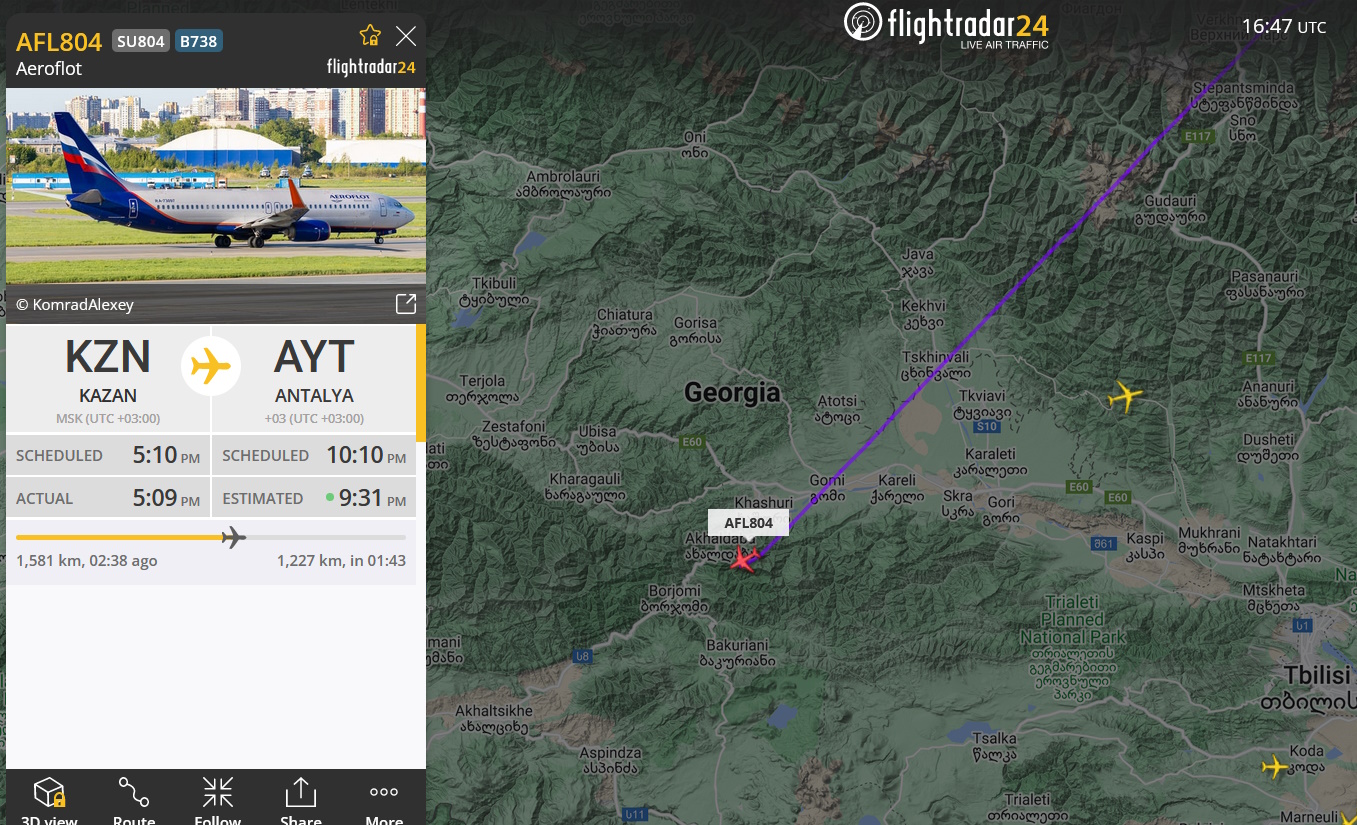1357x825 pixels.
Task: Show the flight Route
Action: [x=134, y=799]
